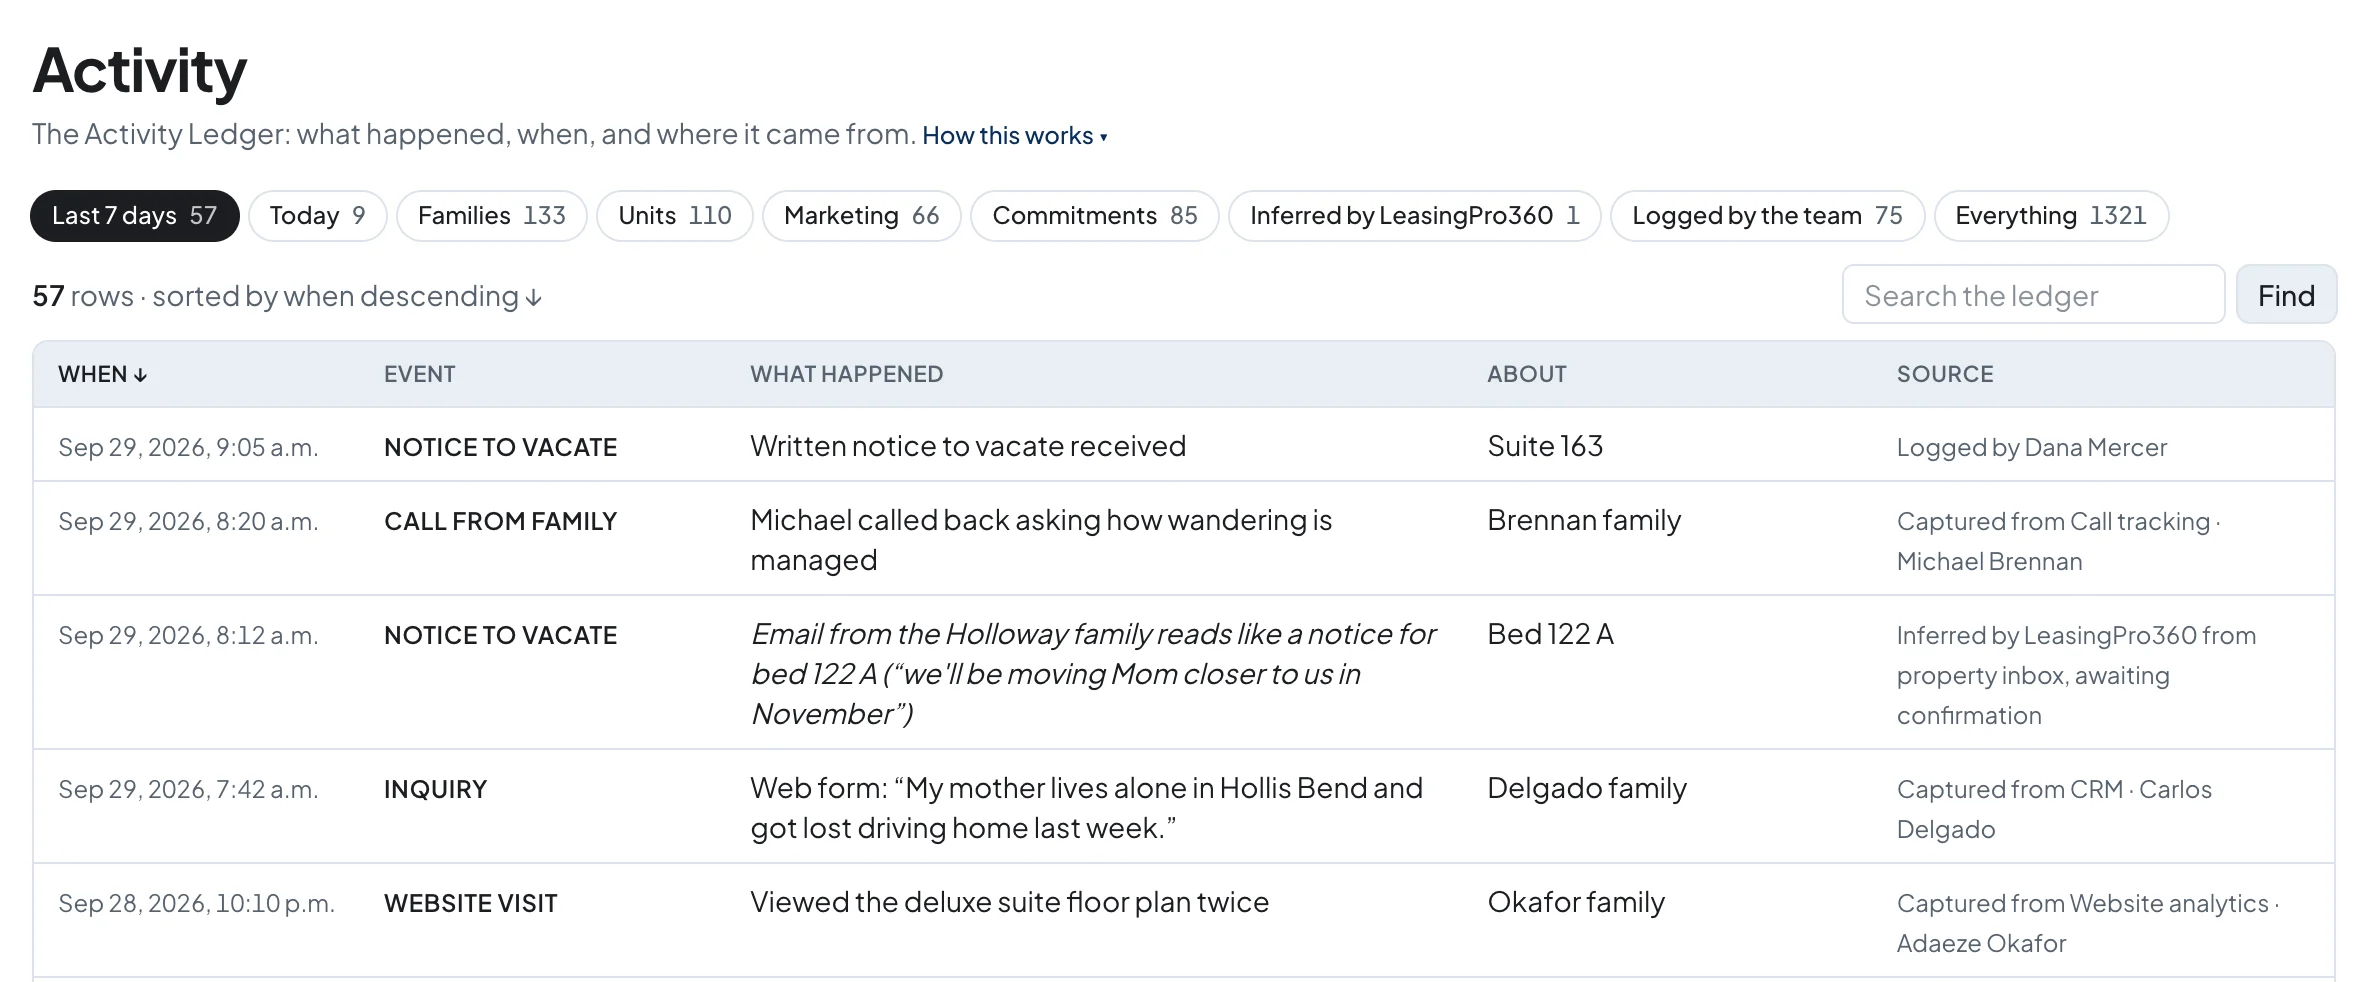Click Inferred by LeasingPro360 awaiting confirmation source
The height and width of the screenshot is (982, 2368).
[2076, 675]
